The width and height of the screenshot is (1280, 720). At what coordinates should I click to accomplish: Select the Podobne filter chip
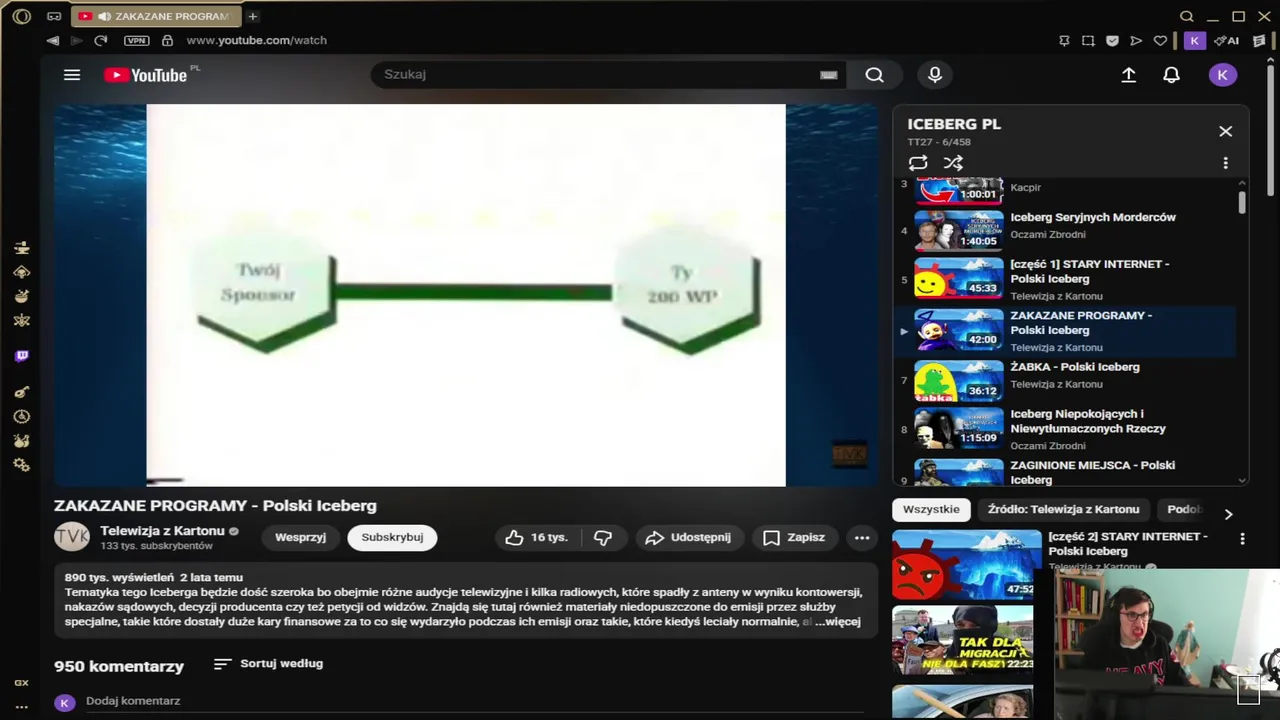(1185, 509)
